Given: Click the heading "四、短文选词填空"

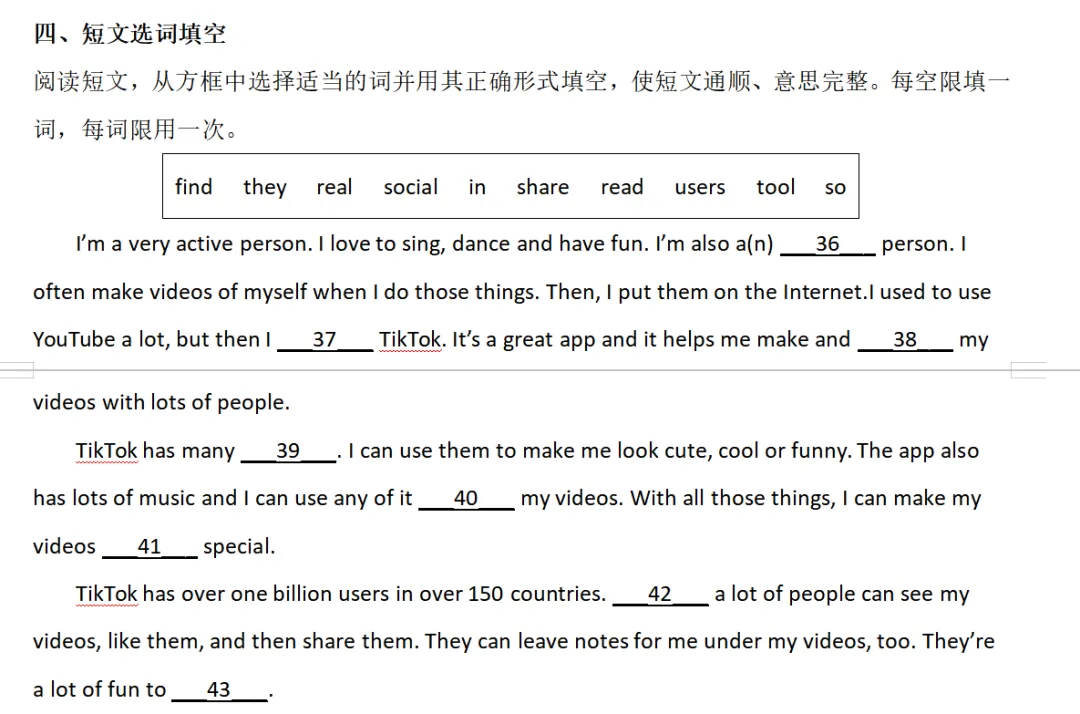Looking at the screenshot, I should point(129,33).
